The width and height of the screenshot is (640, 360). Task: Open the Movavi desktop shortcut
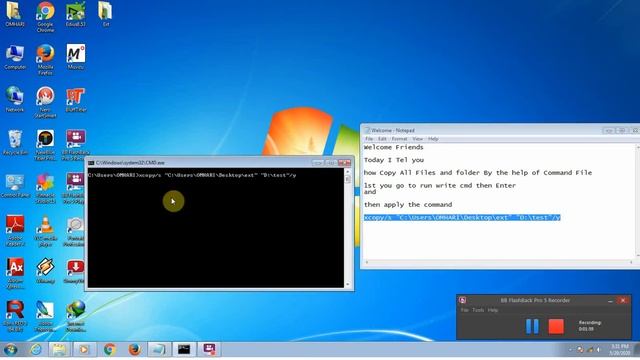pos(76,57)
